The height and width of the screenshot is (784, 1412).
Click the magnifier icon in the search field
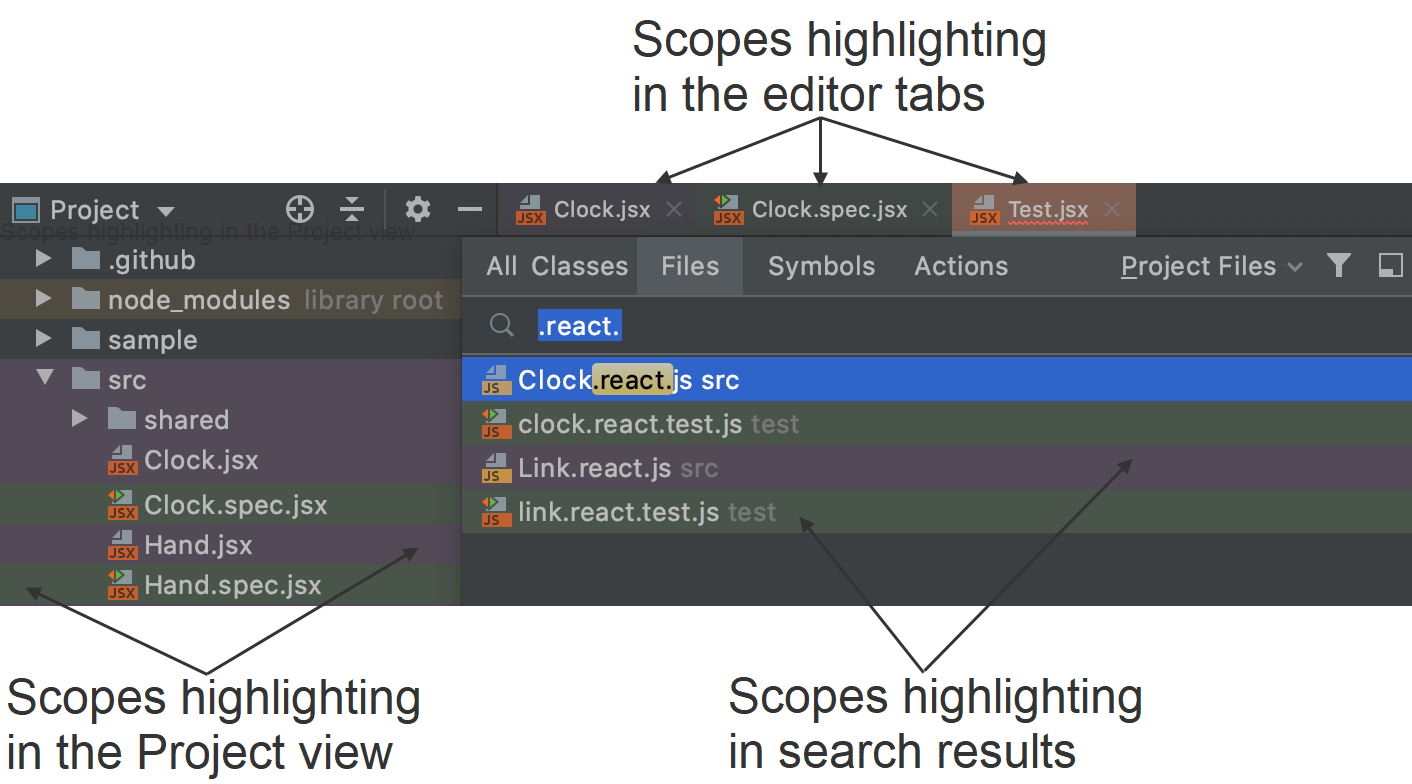[x=501, y=325]
